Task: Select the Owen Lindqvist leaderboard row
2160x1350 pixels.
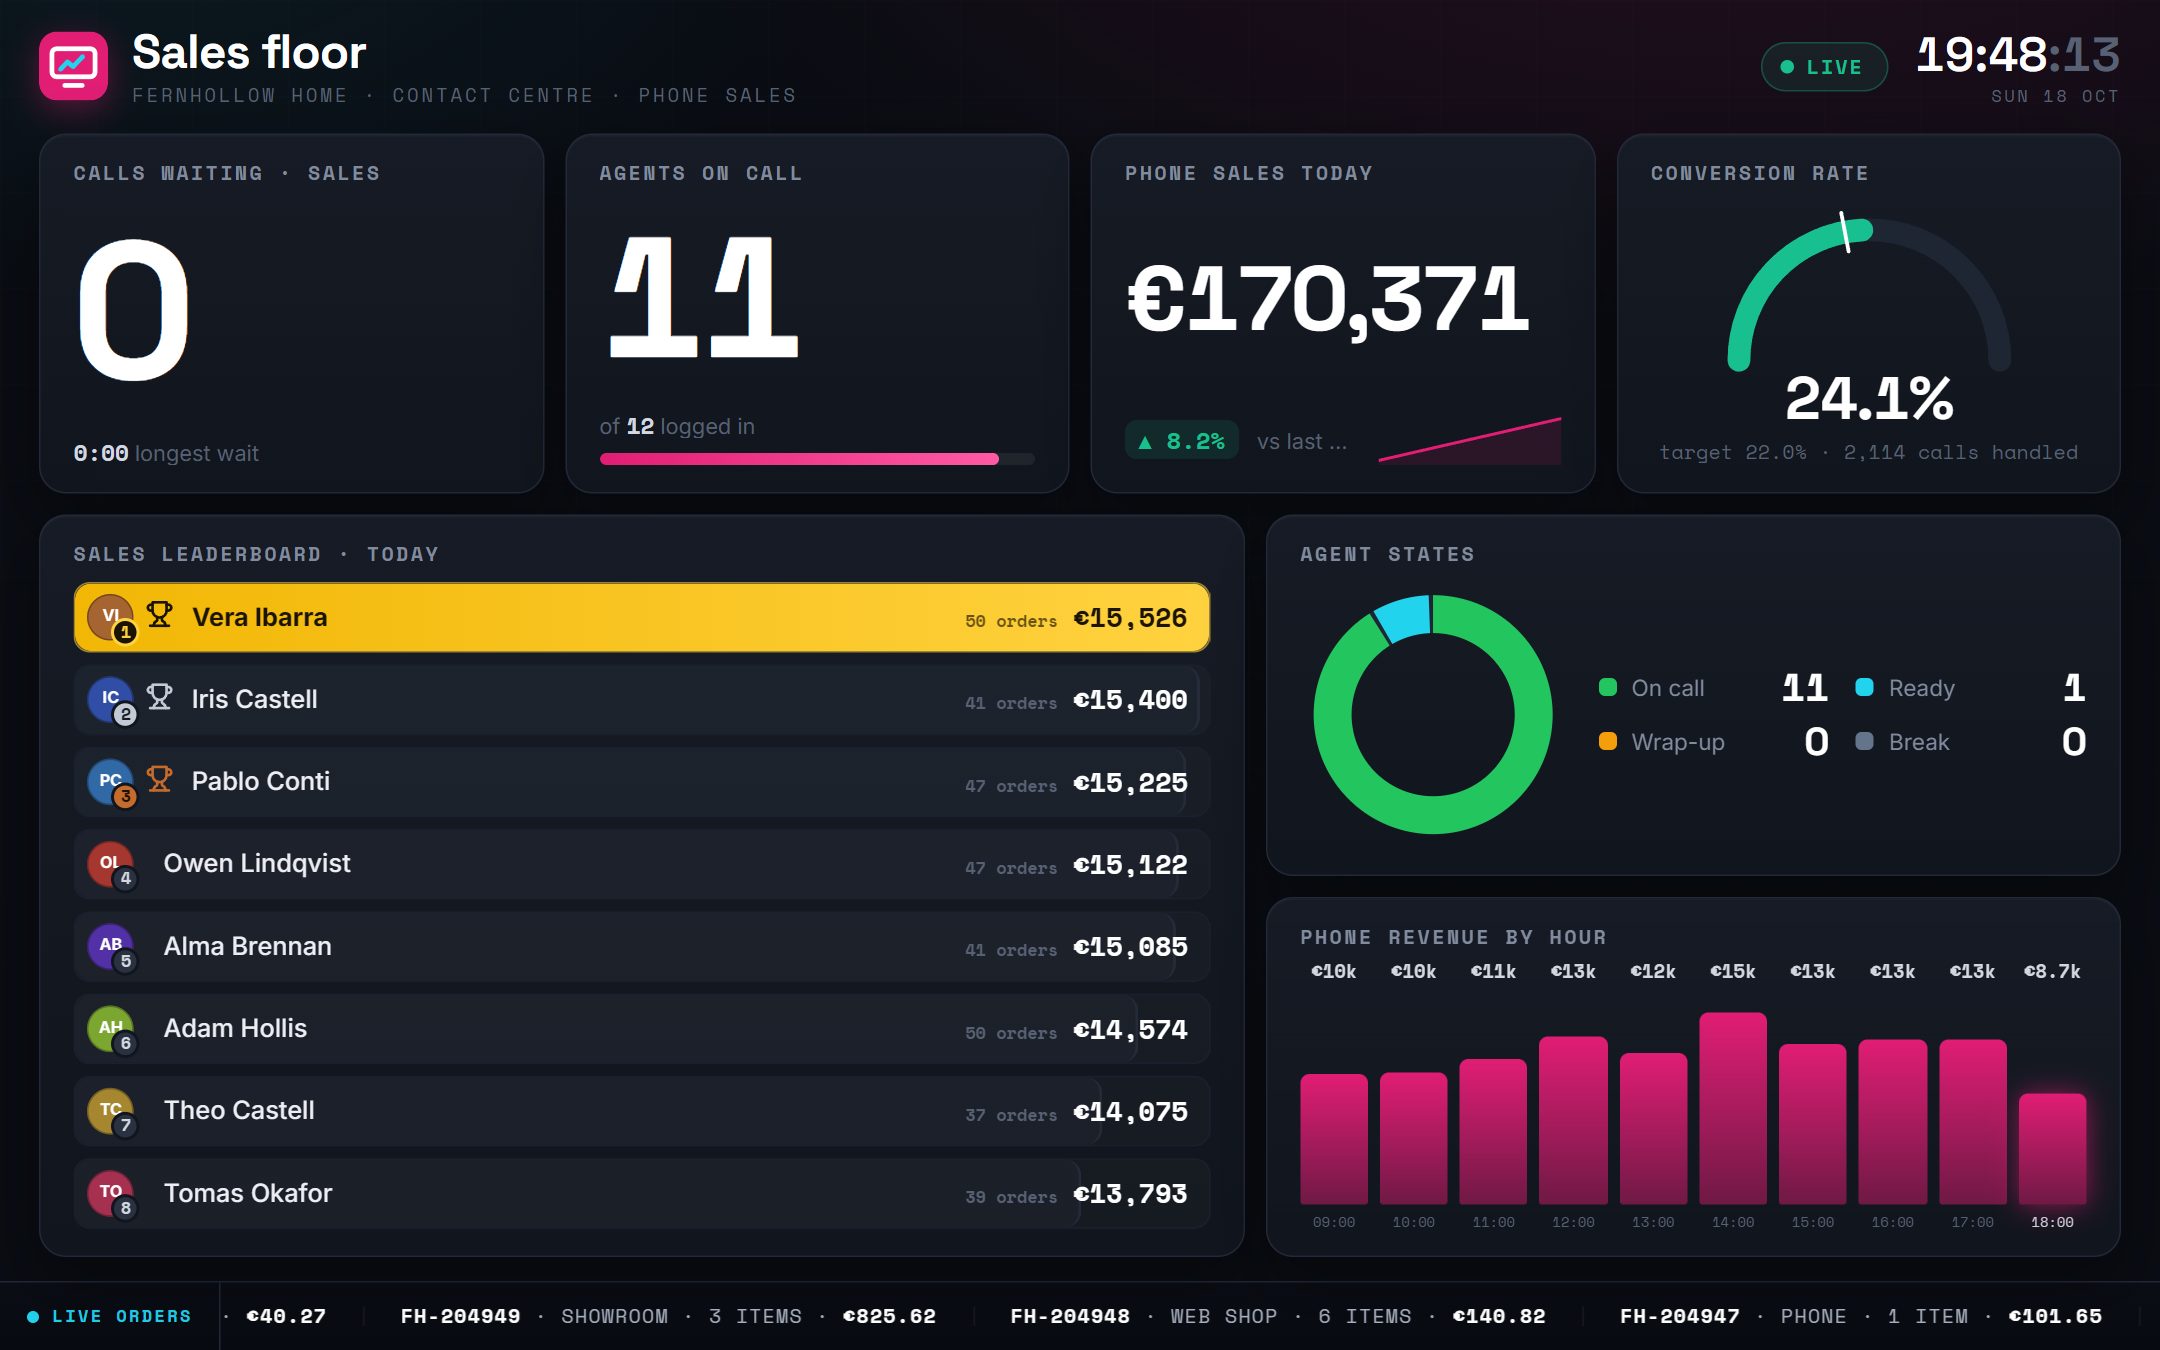Action: [642, 864]
